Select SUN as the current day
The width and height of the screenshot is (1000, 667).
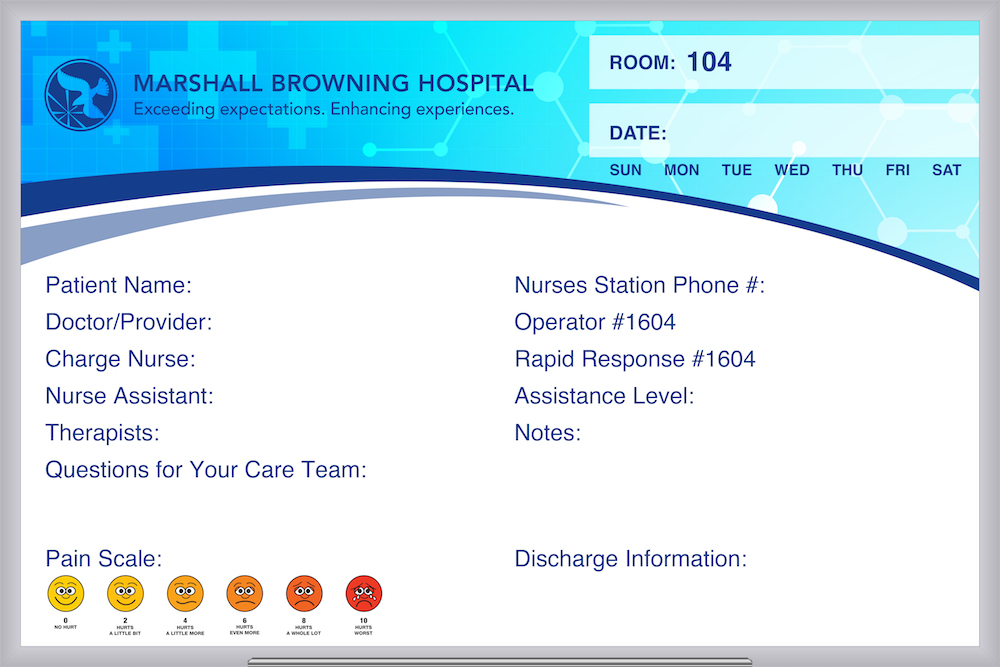click(625, 170)
